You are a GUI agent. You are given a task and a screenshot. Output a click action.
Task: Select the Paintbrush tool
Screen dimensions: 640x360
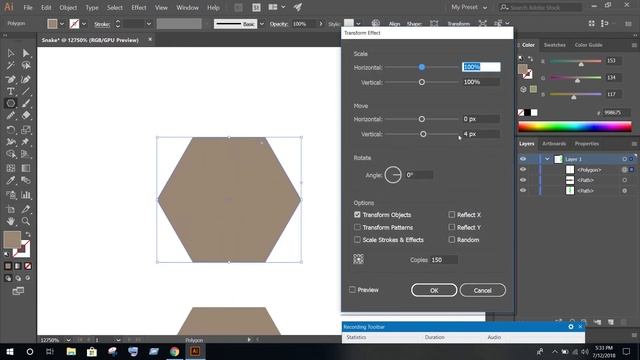tap(26, 103)
